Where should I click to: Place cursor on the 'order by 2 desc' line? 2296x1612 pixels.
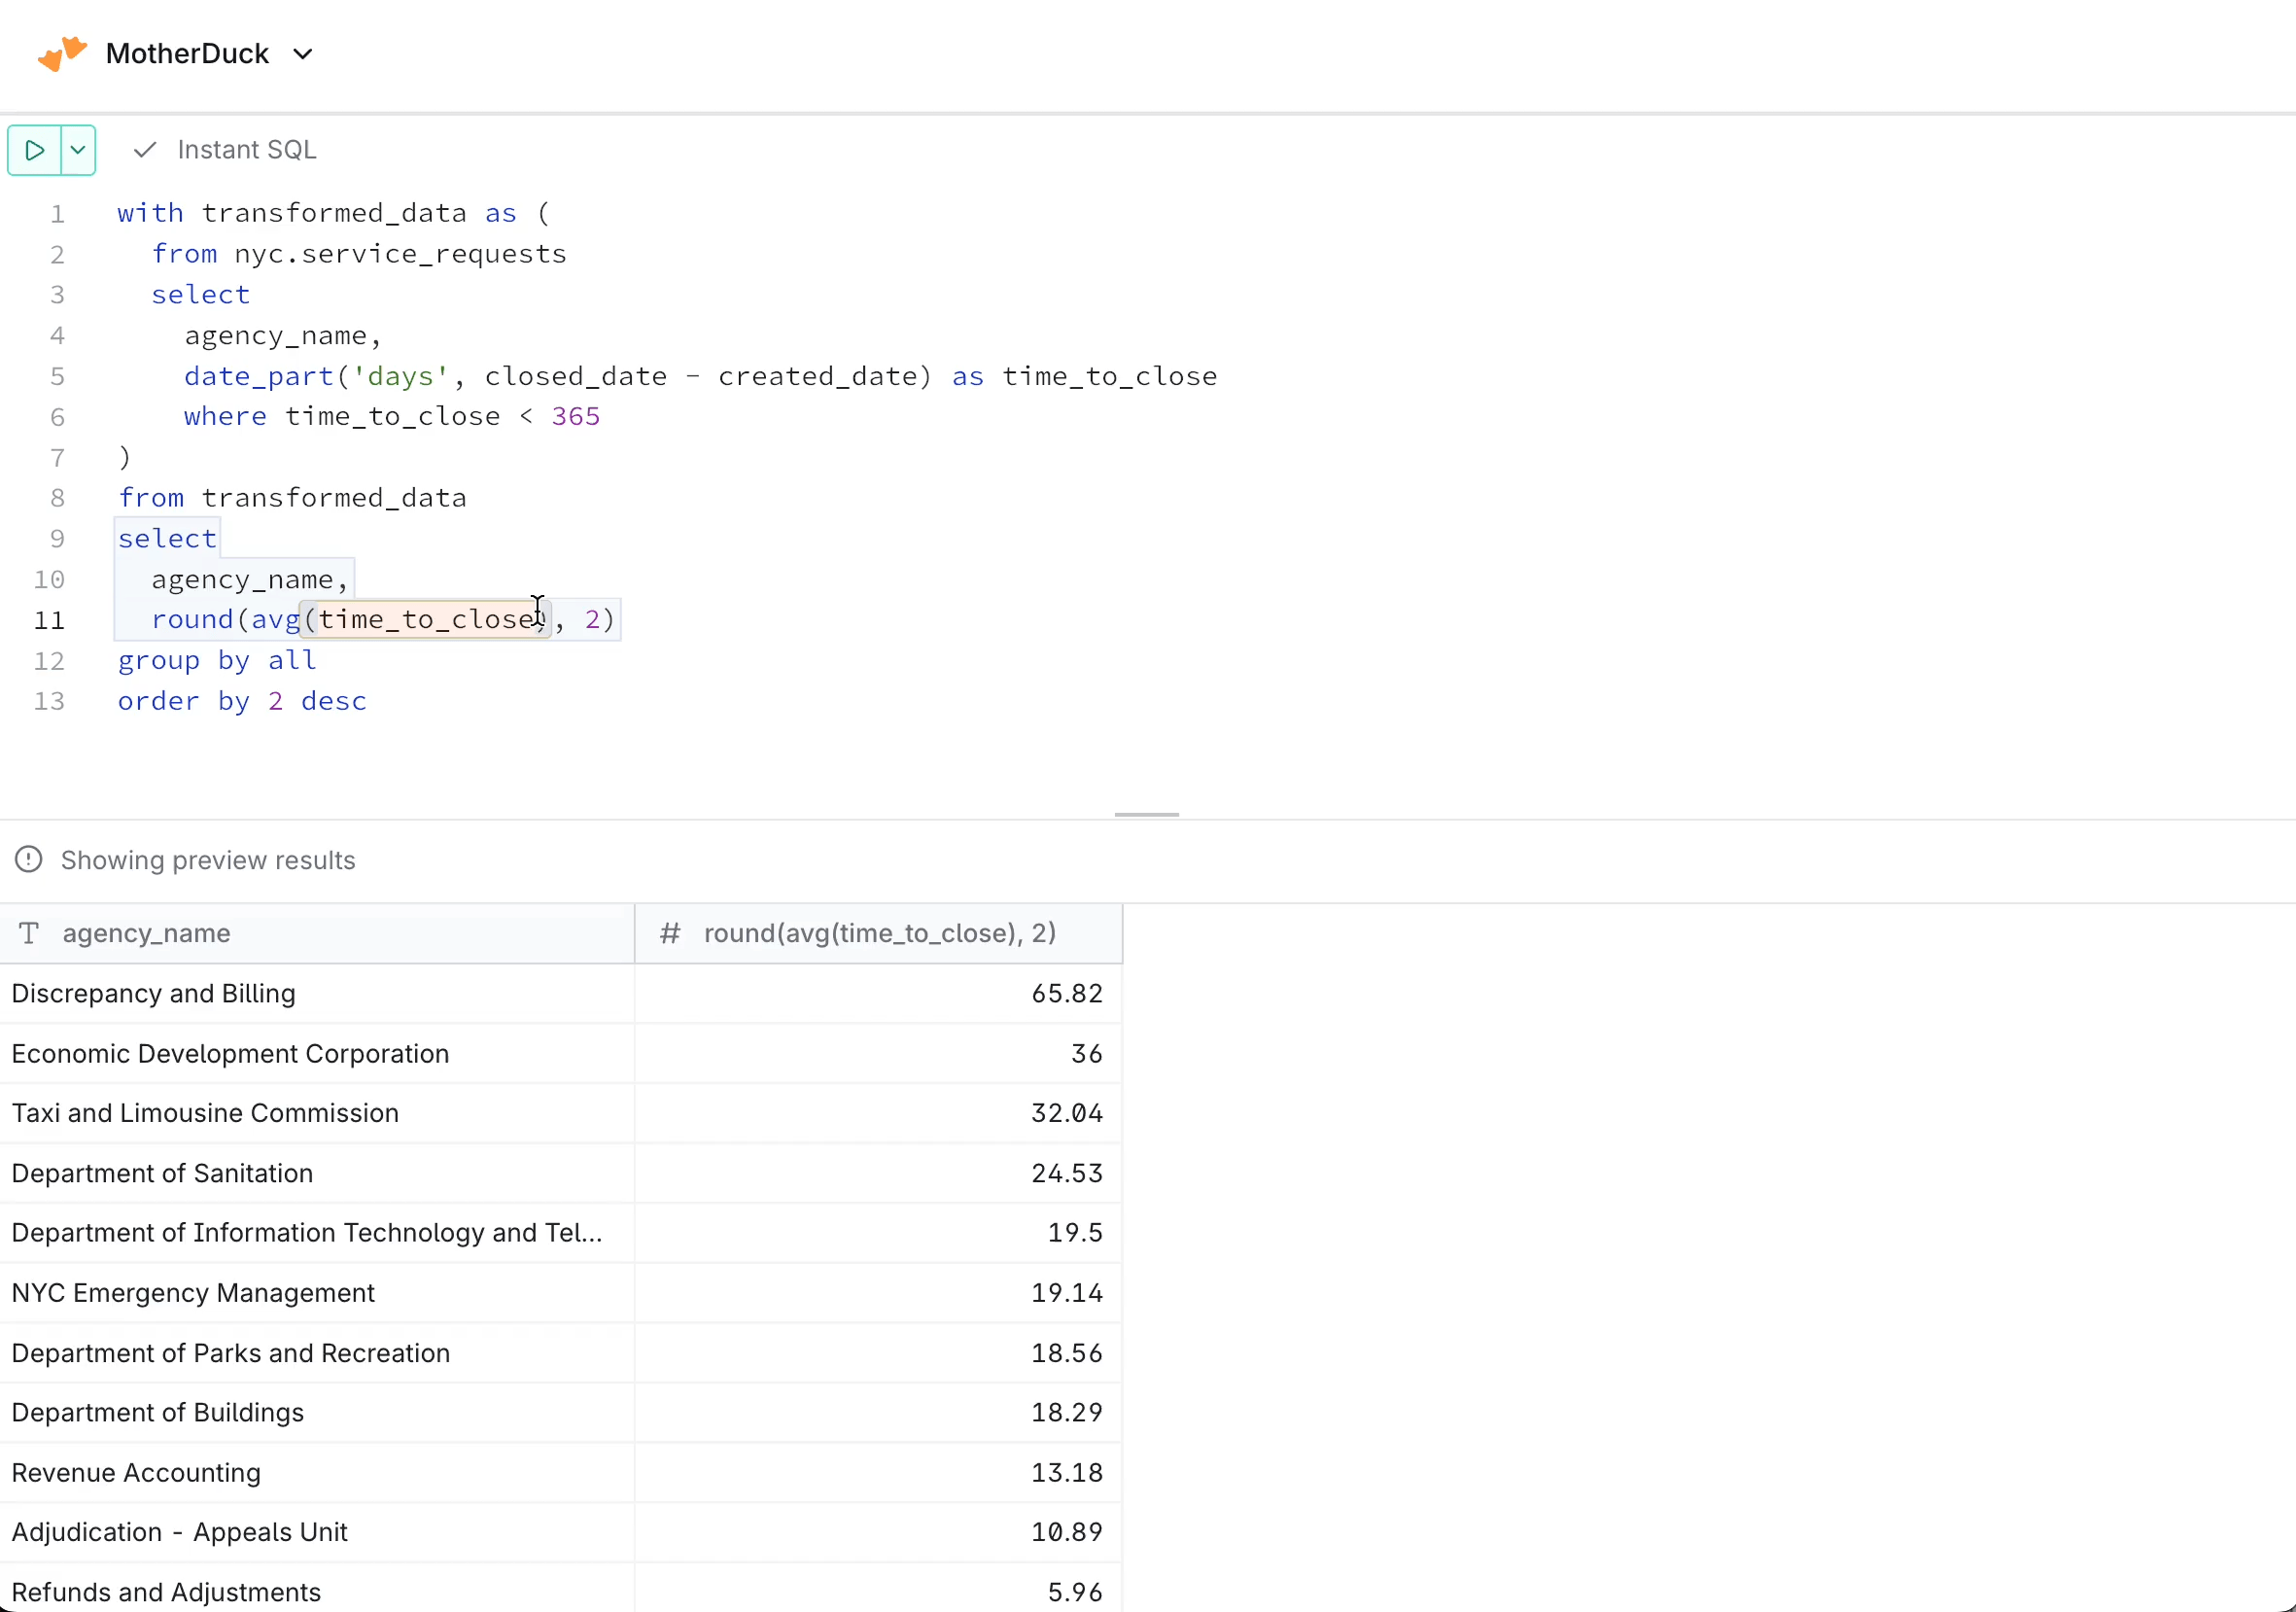coord(242,702)
